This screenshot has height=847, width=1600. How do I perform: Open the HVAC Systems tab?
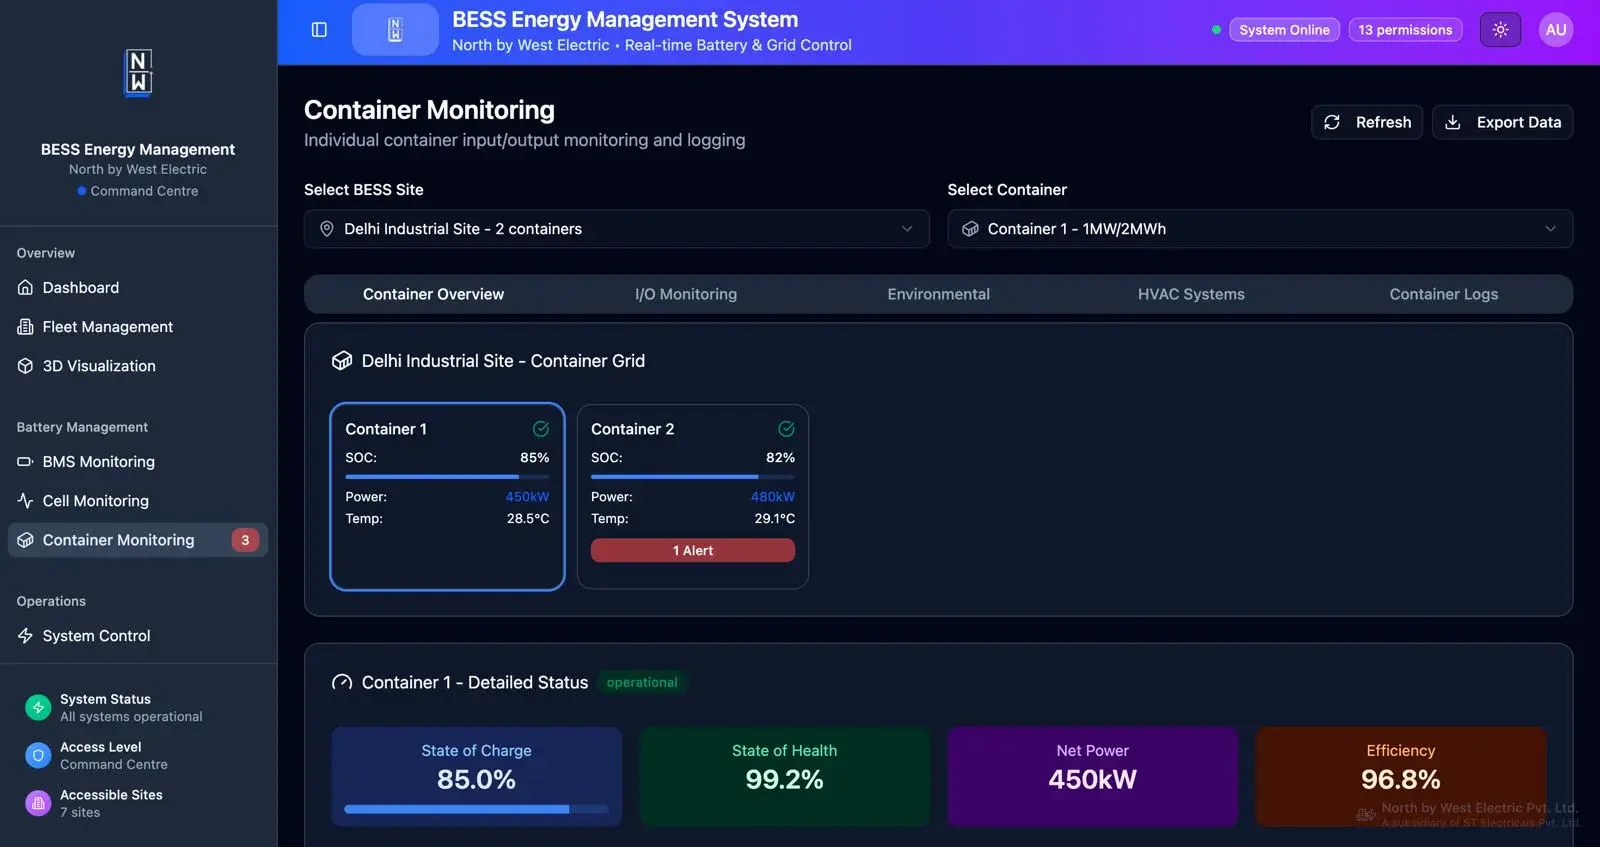[x=1191, y=294]
